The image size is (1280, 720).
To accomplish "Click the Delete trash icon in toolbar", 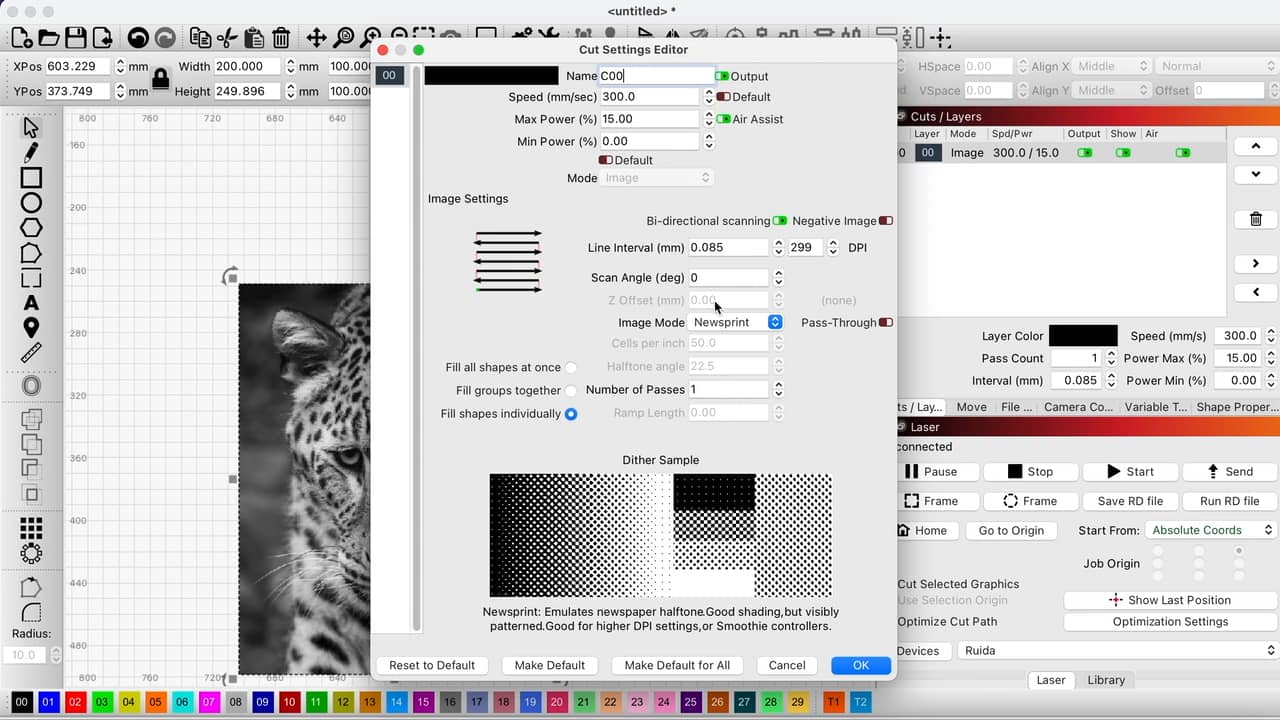I will click(x=281, y=38).
